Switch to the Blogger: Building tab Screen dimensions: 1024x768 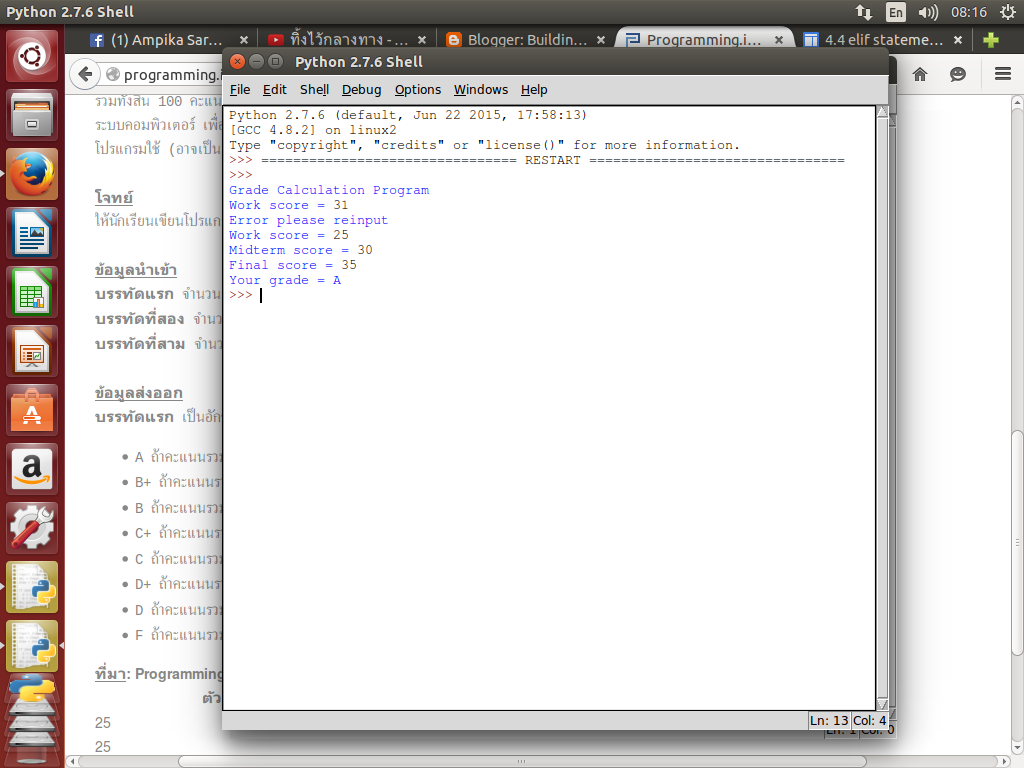pyautogui.click(x=524, y=40)
